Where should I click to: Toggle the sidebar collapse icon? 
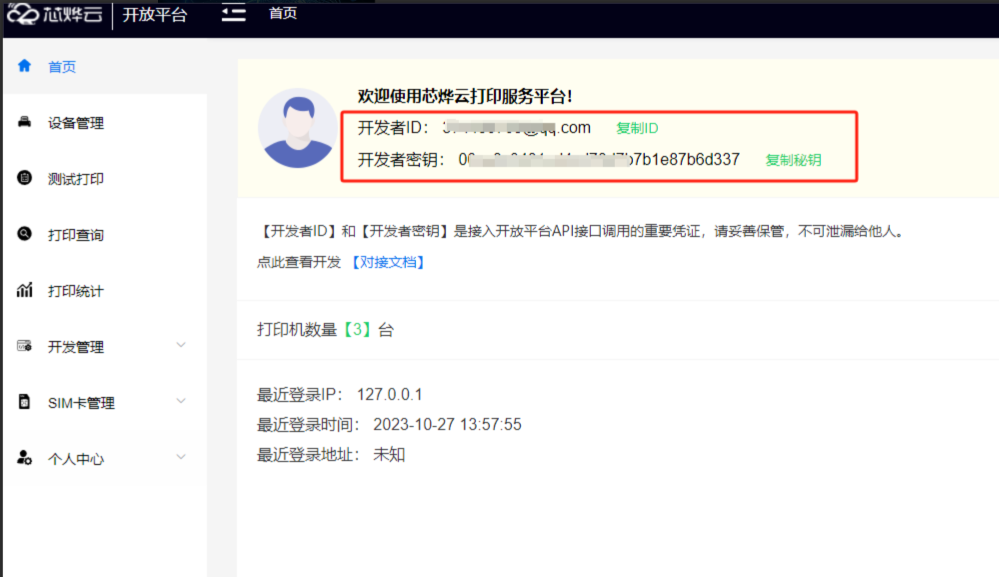click(x=234, y=13)
